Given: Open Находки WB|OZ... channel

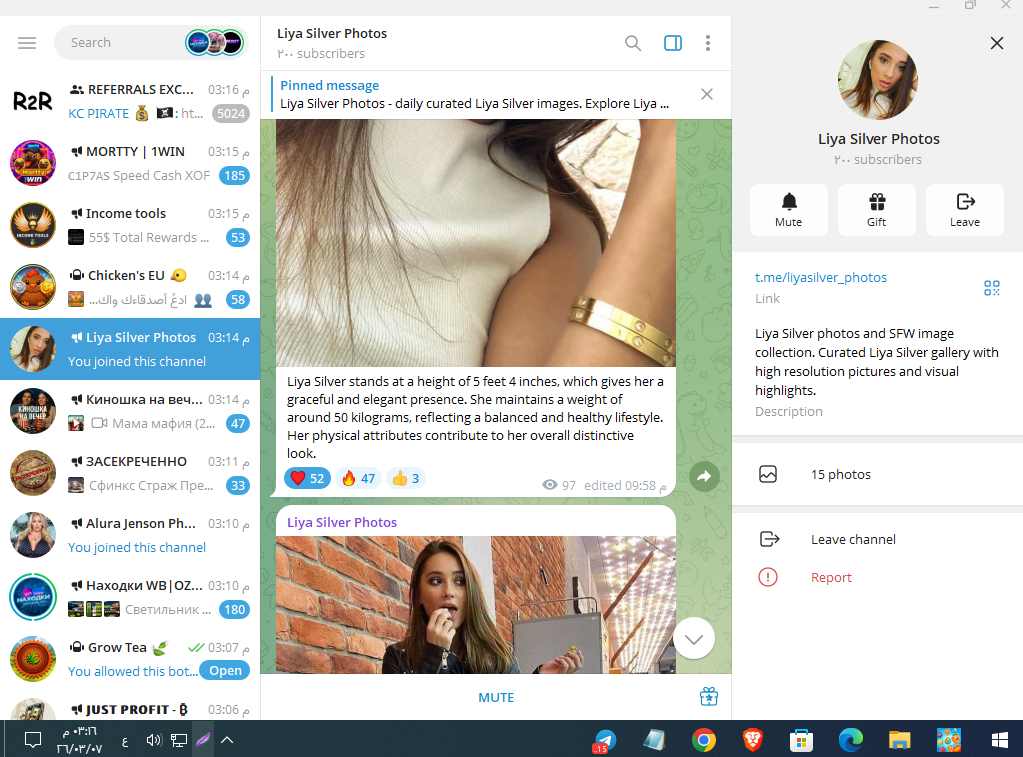Looking at the screenshot, I should point(130,597).
